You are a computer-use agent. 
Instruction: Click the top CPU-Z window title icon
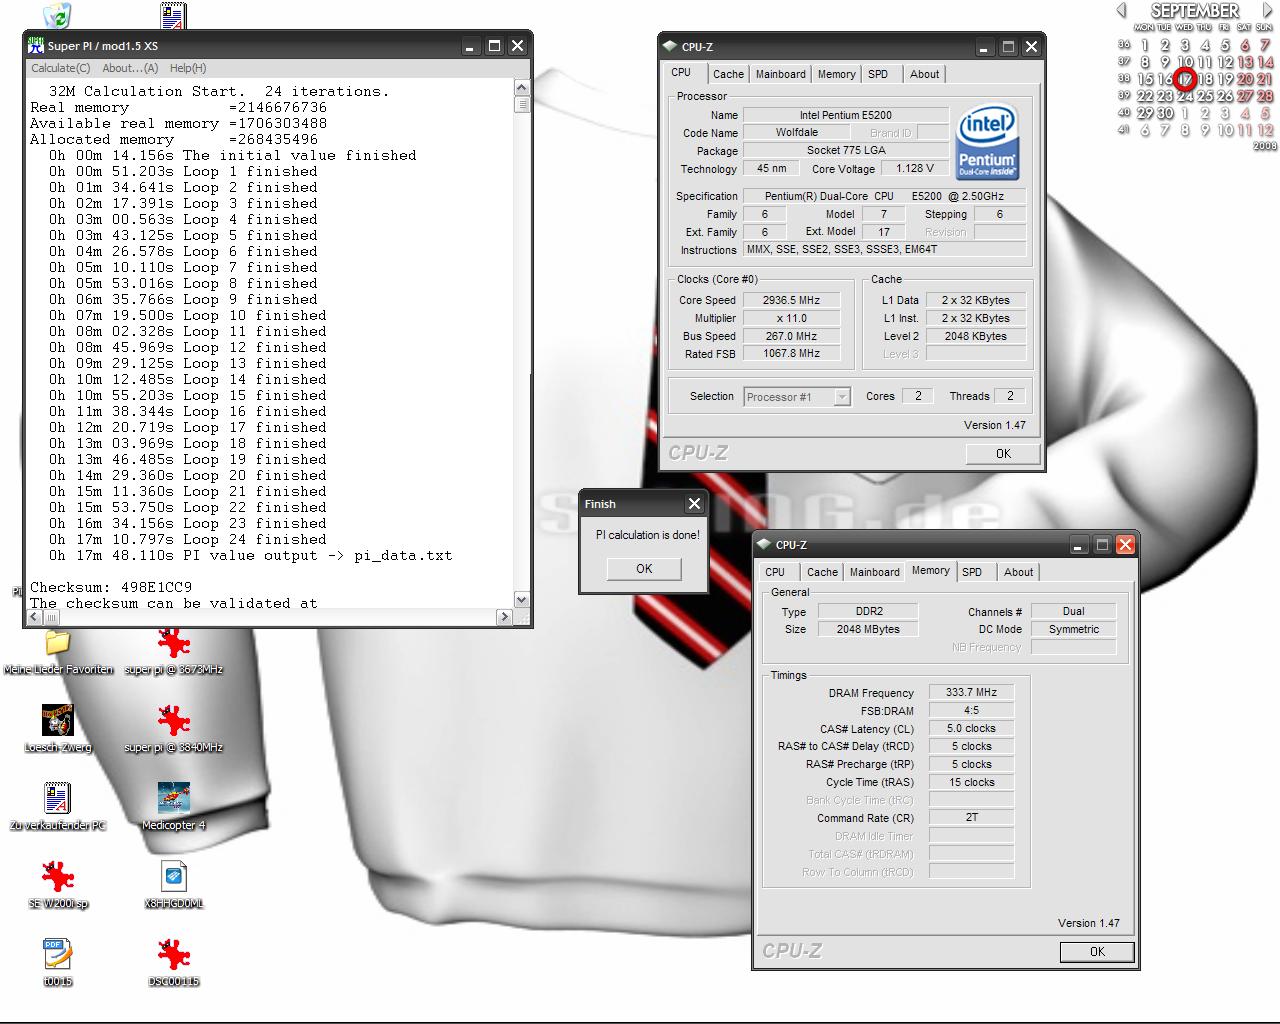(669, 46)
